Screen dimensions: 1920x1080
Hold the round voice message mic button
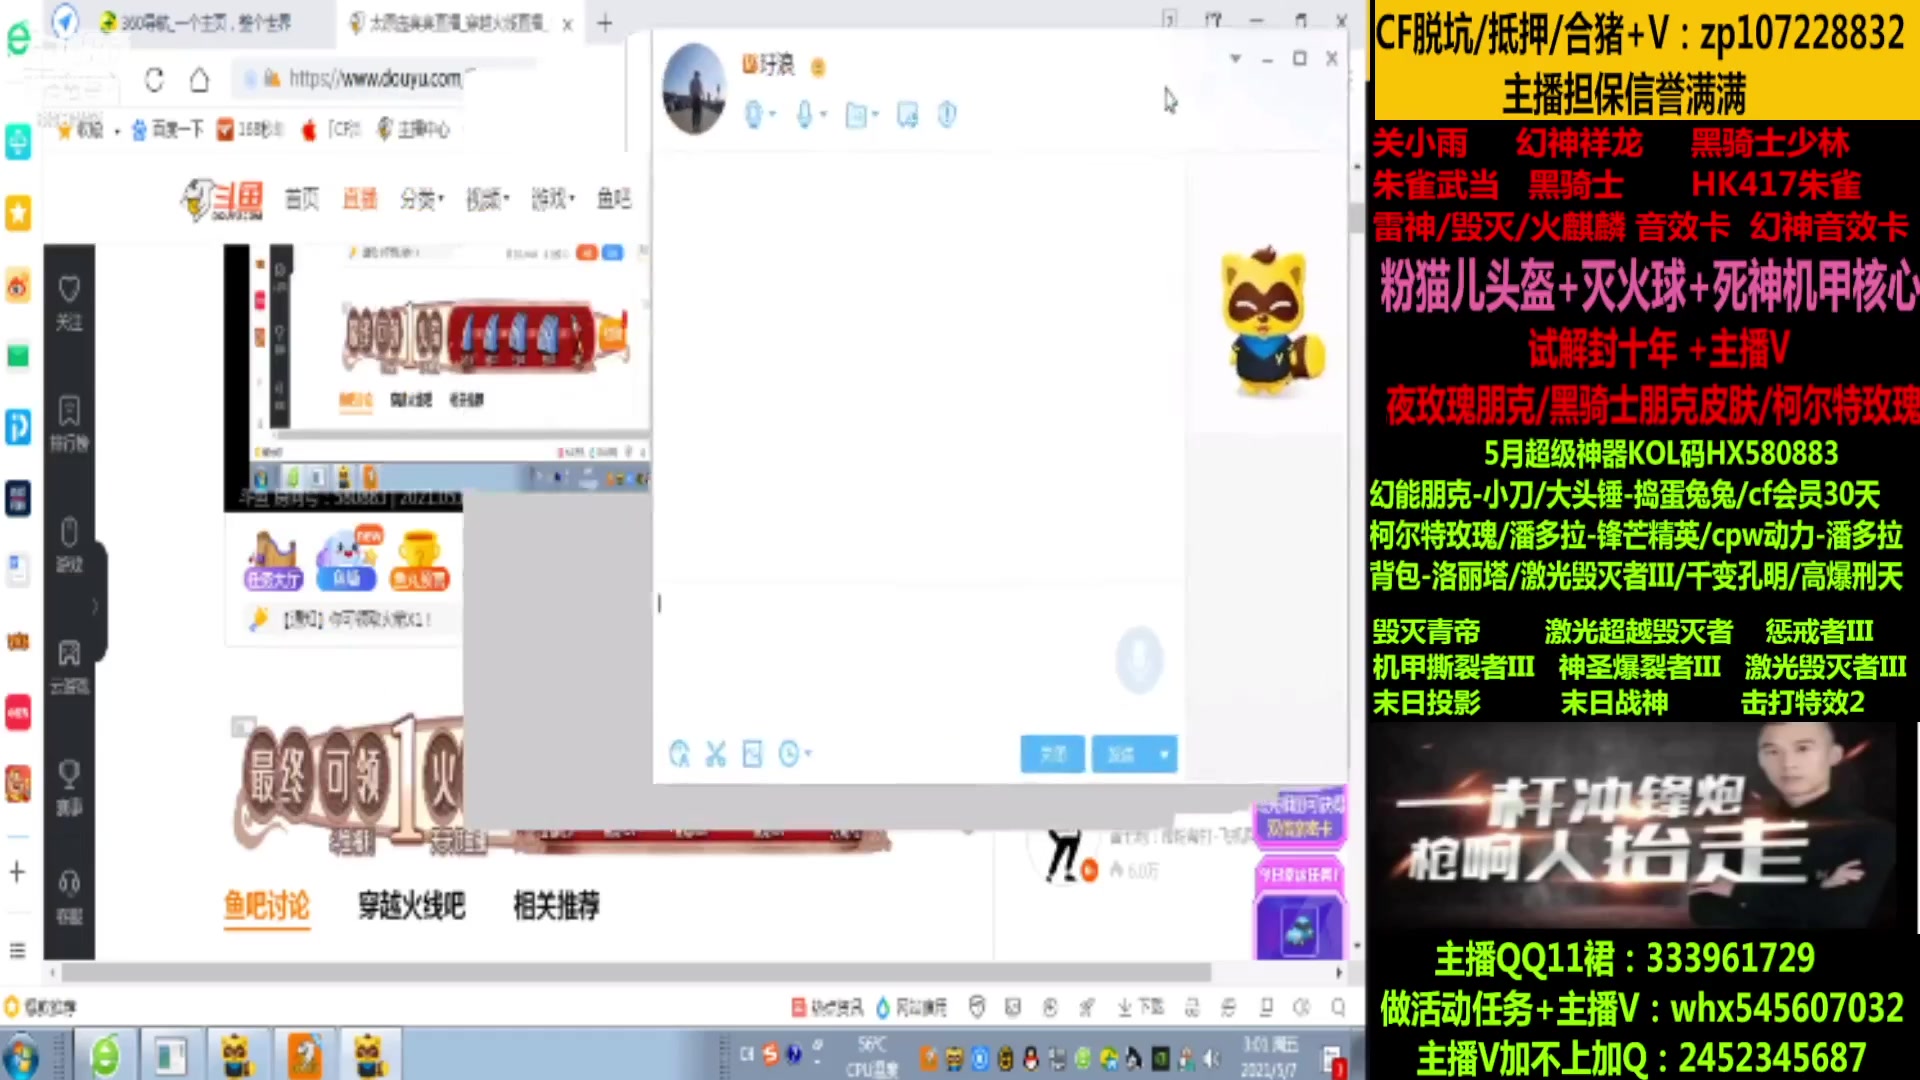pyautogui.click(x=1139, y=659)
